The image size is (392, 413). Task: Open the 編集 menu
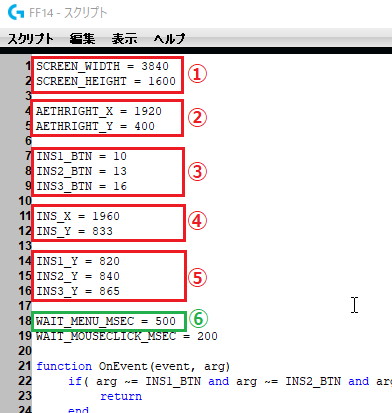(x=82, y=39)
